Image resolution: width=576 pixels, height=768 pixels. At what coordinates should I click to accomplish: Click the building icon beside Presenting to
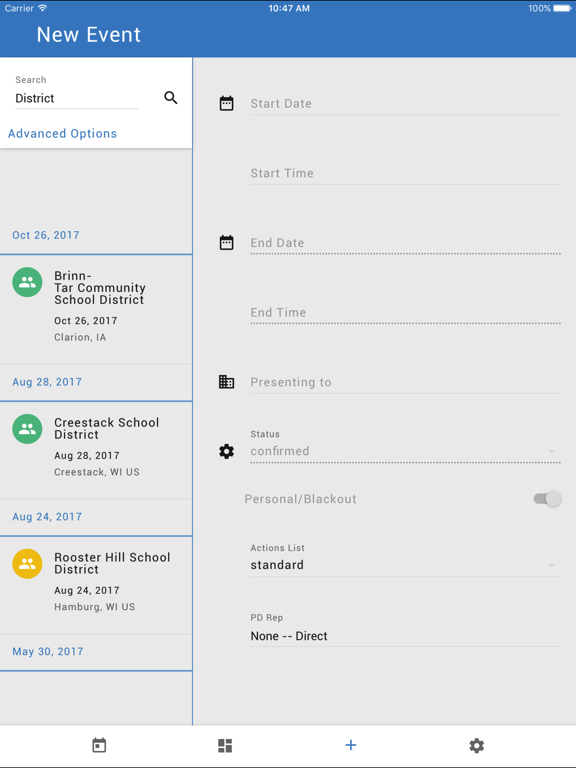226,382
